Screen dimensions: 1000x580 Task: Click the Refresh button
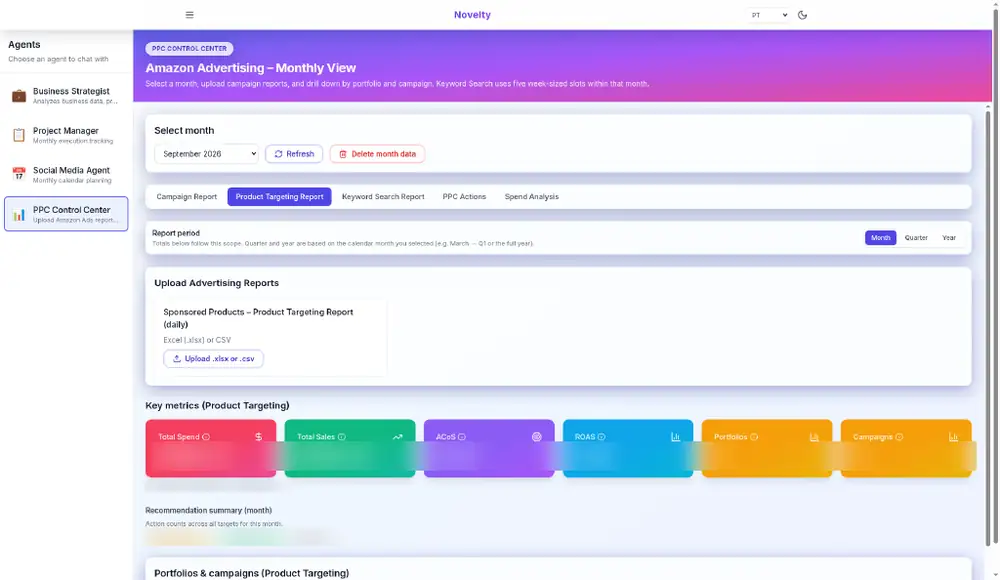(x=294, y=154)
